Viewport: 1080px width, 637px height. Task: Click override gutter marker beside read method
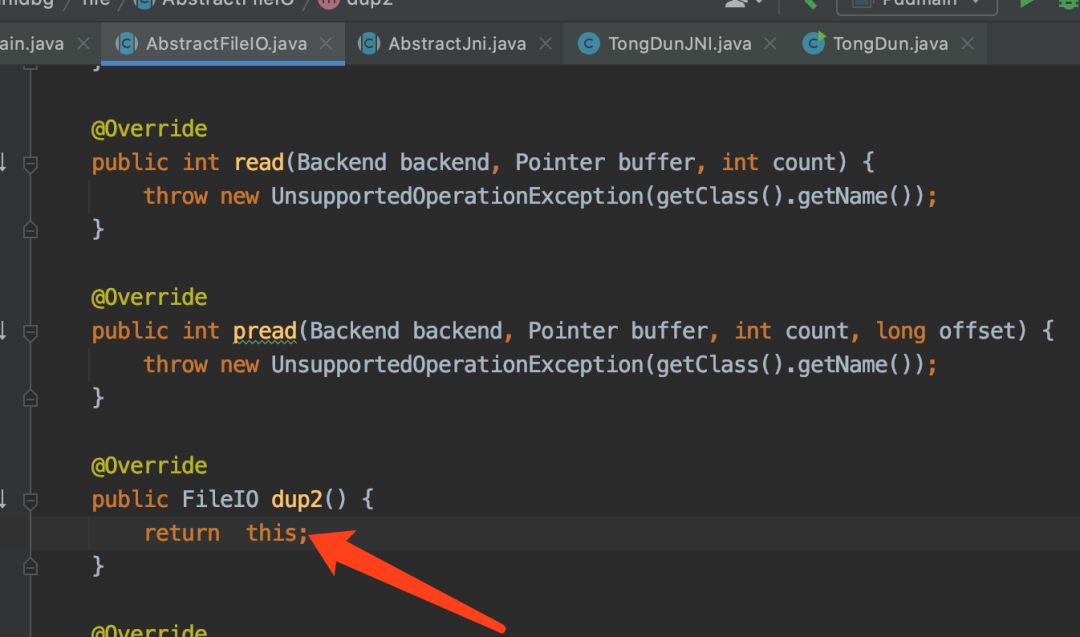point(3,163)
